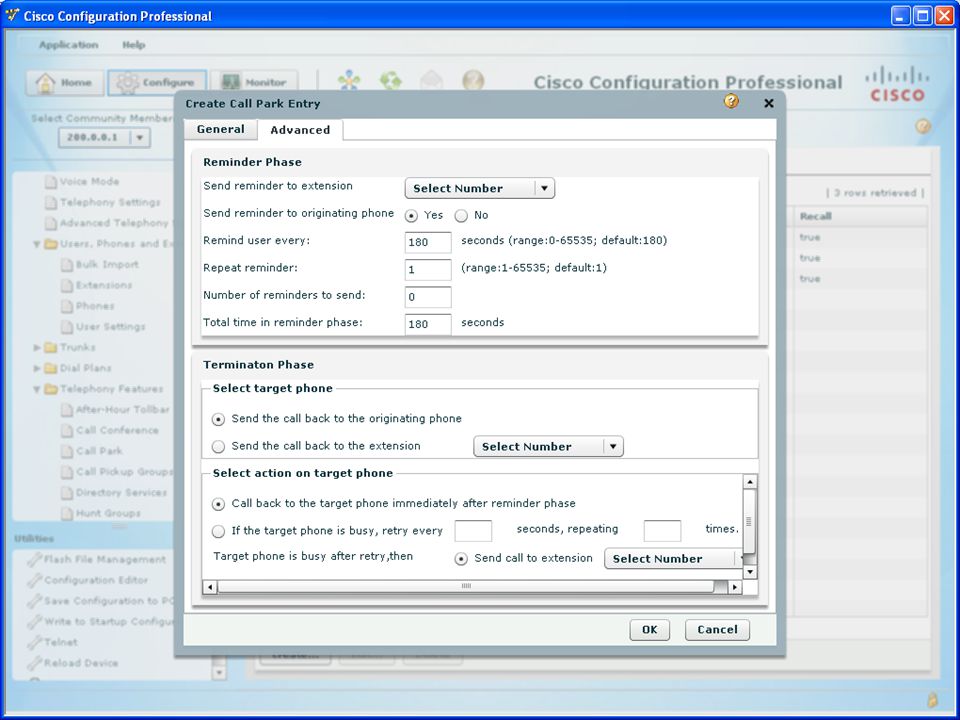
Task: Click Cancel in Call Park dialog
Action: pyautogui.click(x=717, y=630)
